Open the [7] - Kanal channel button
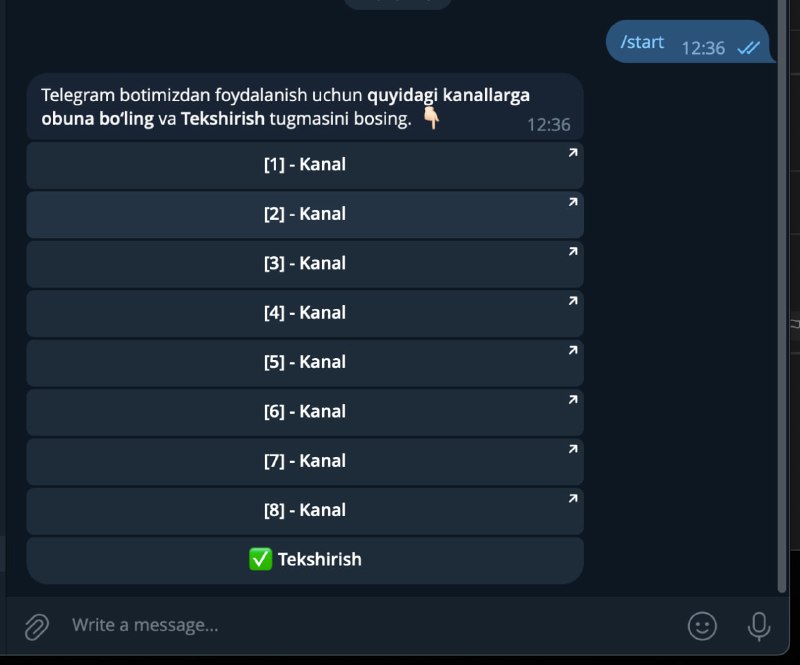The width and height of the screenshot is (800, 665). [x=305, y=462]
